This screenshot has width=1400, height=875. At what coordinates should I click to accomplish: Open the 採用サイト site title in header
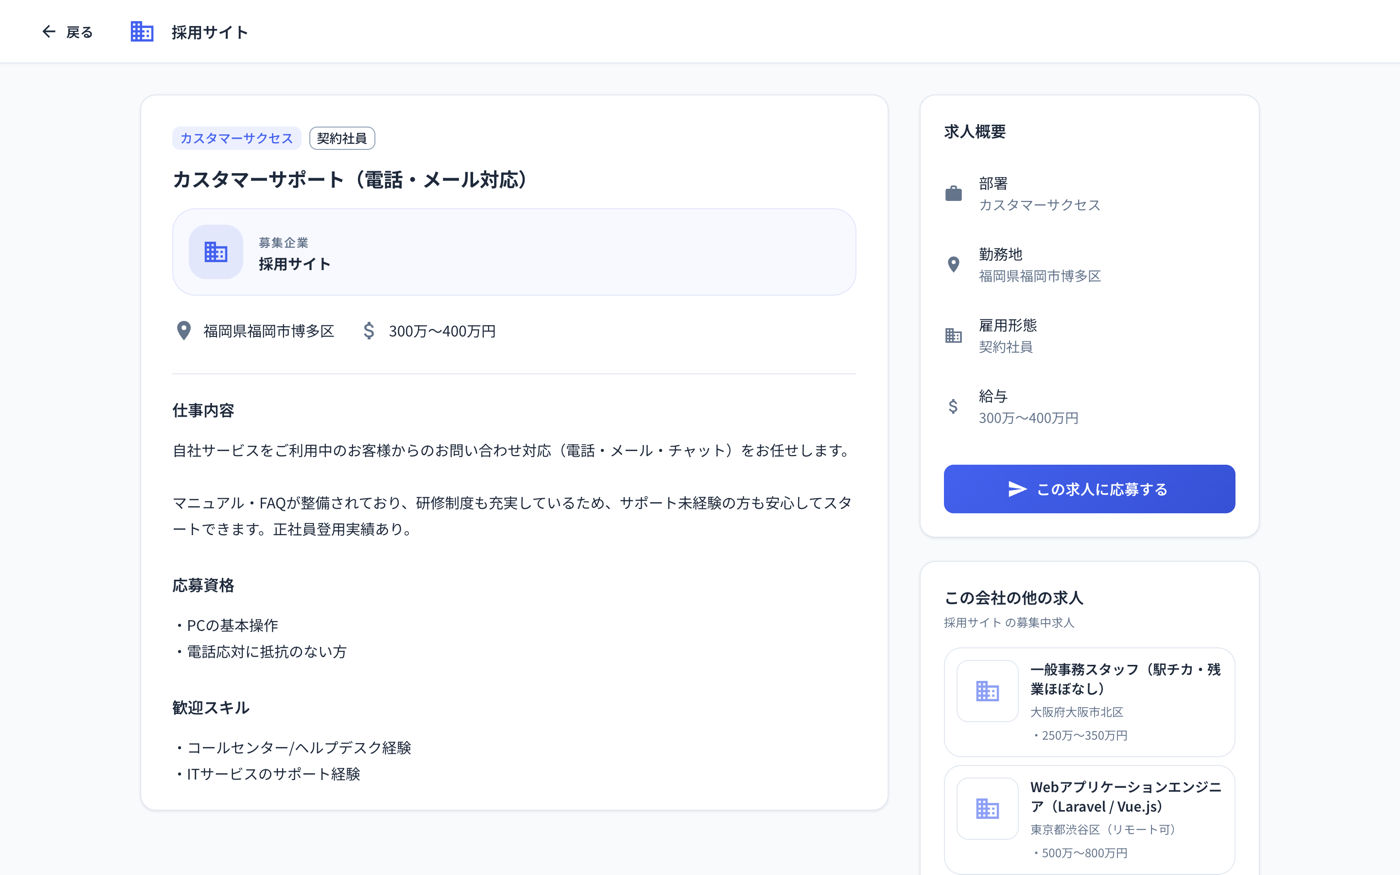click(x=210, y=32)
